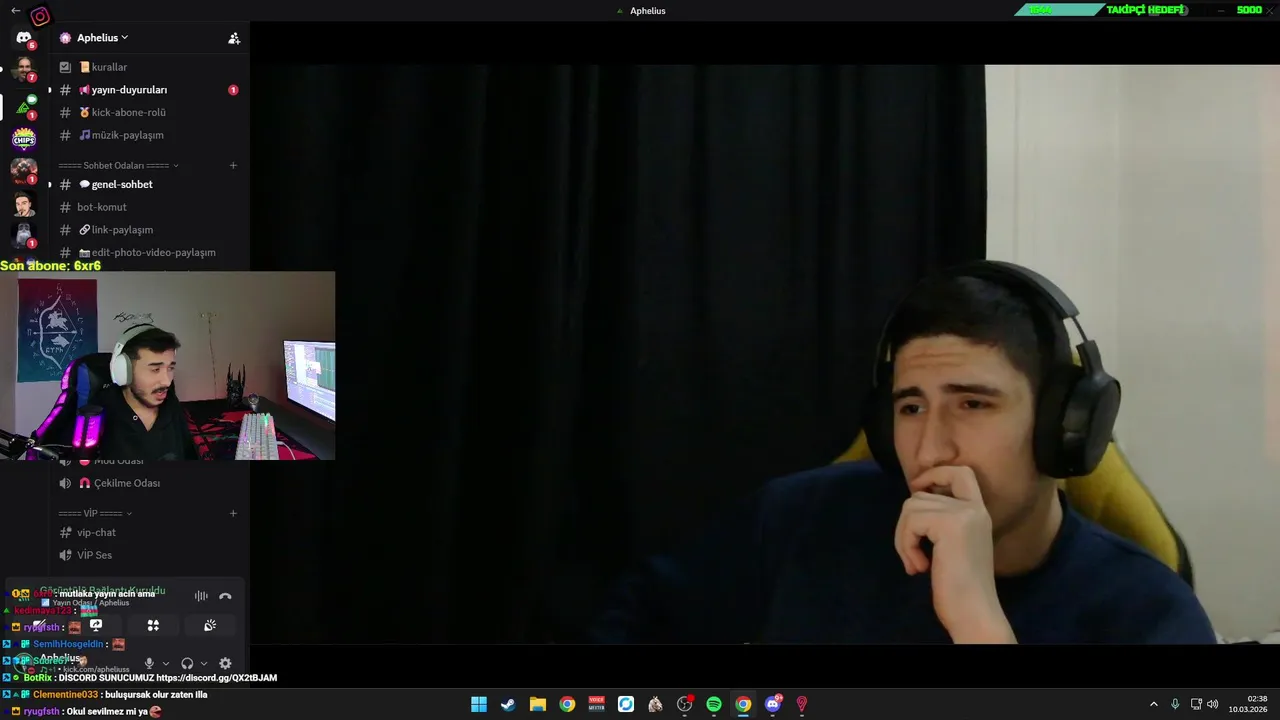The height and width of the screenshot is (720, 1280).
Task: Open the invite people icon beside Aphelius
Action: pyautogui.click(x=234, y=38)
